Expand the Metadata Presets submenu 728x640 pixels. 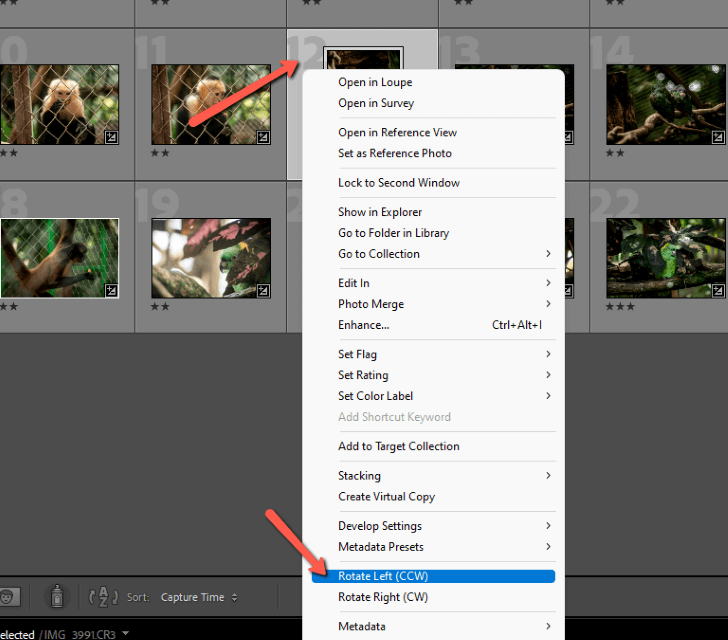[x=433, y=547]
